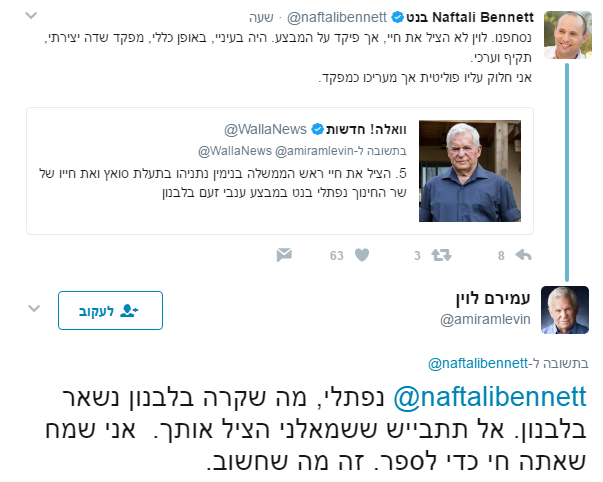Open Naftali Bennett's profile picture
Viewport: 603px width, 482px height.
pos(565,36)
